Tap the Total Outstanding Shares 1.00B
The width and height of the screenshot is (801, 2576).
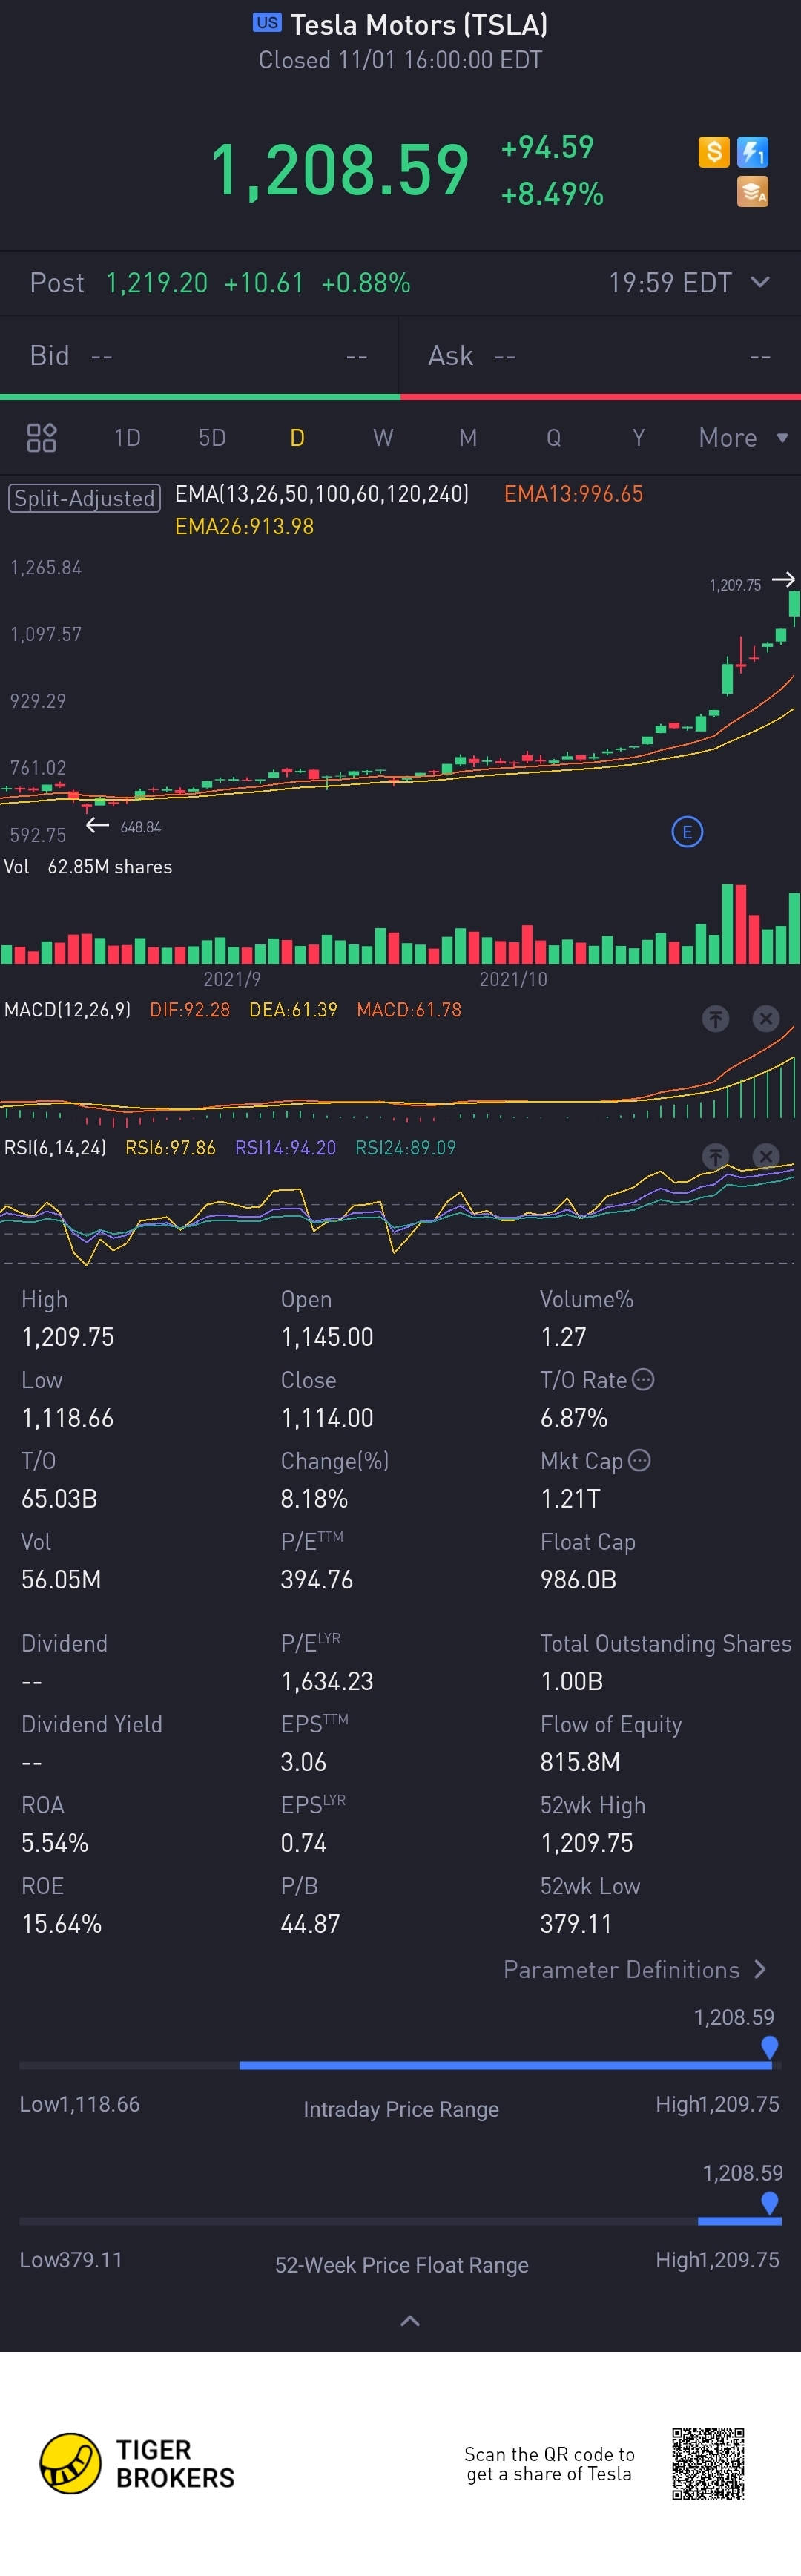(x=571, y=1680)
